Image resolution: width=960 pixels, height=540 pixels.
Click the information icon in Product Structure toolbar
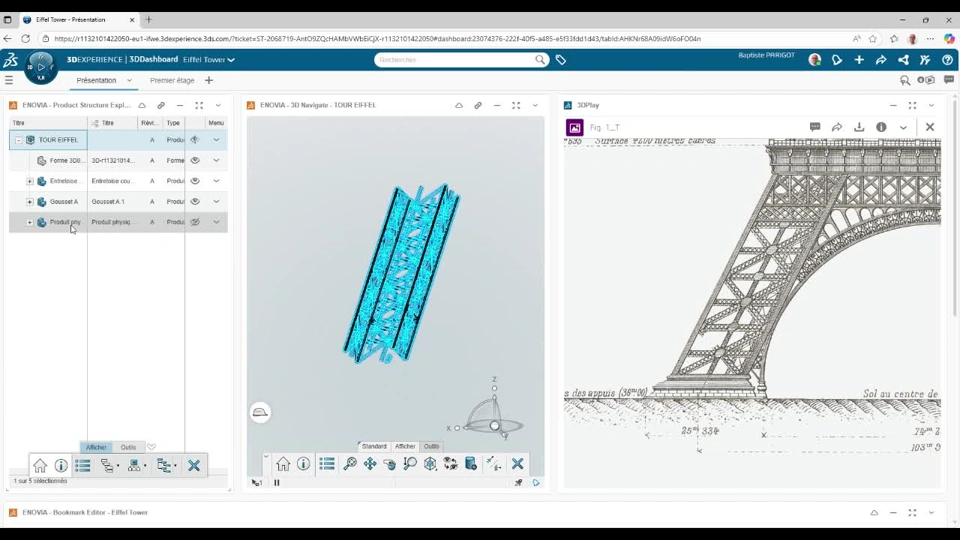click(x=61, y=466)
